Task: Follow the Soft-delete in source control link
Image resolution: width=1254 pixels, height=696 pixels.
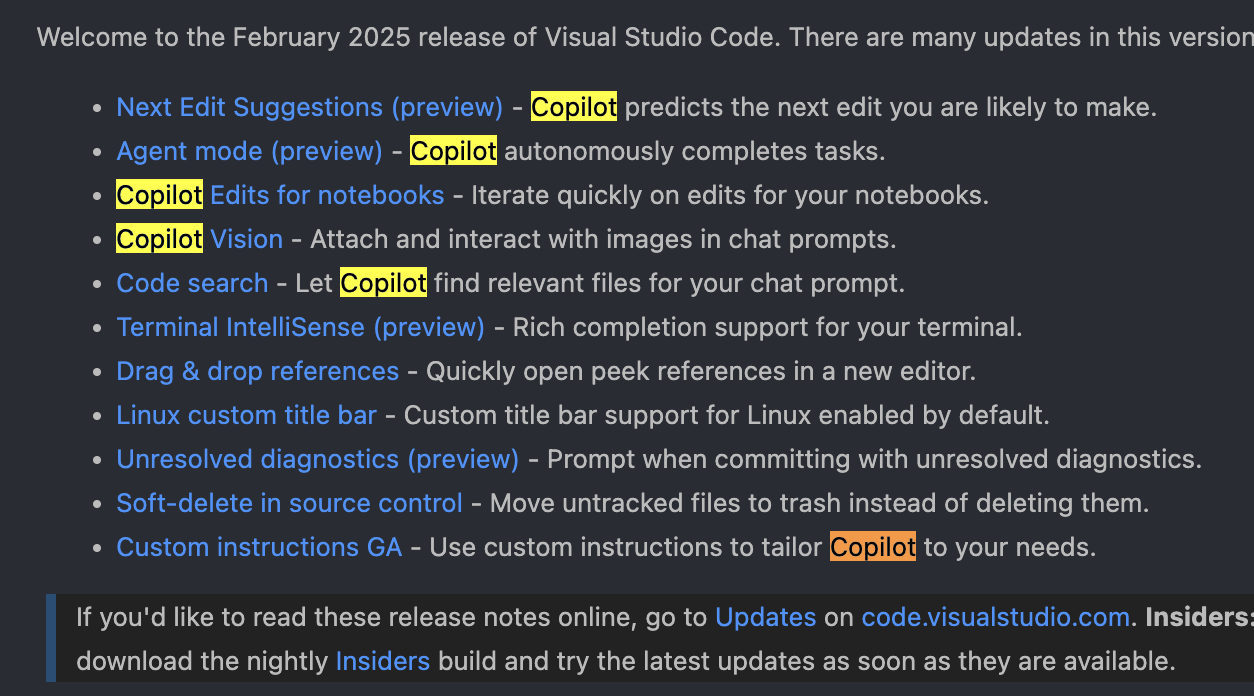Action: click(x=290, y=503)
